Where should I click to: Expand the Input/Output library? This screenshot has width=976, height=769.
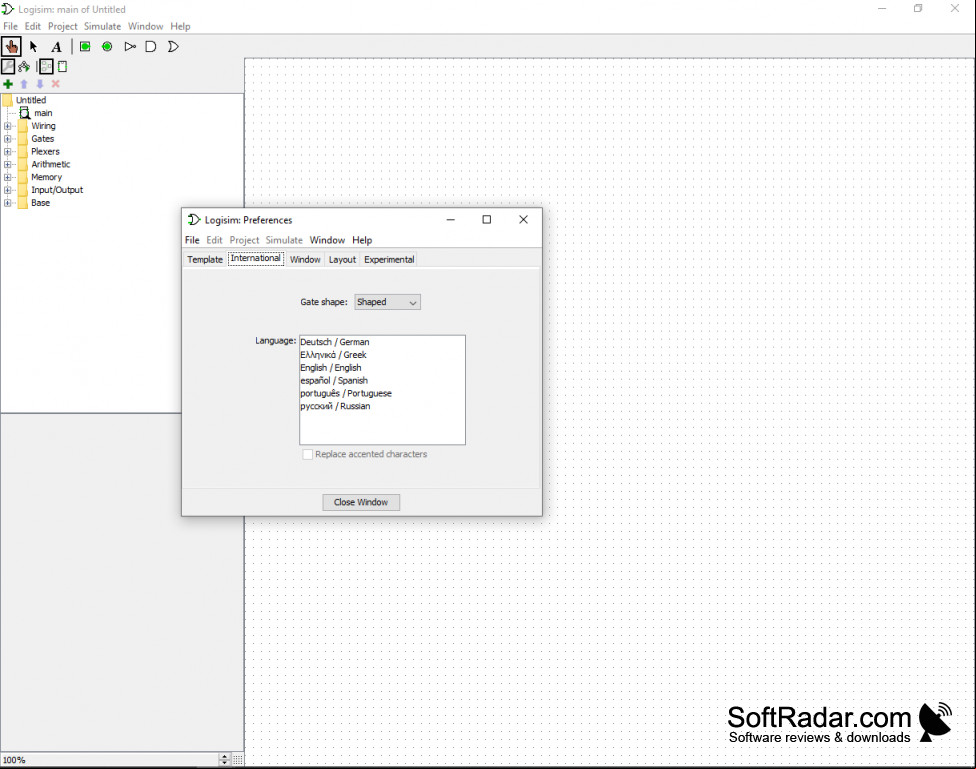tap(7, 190)
